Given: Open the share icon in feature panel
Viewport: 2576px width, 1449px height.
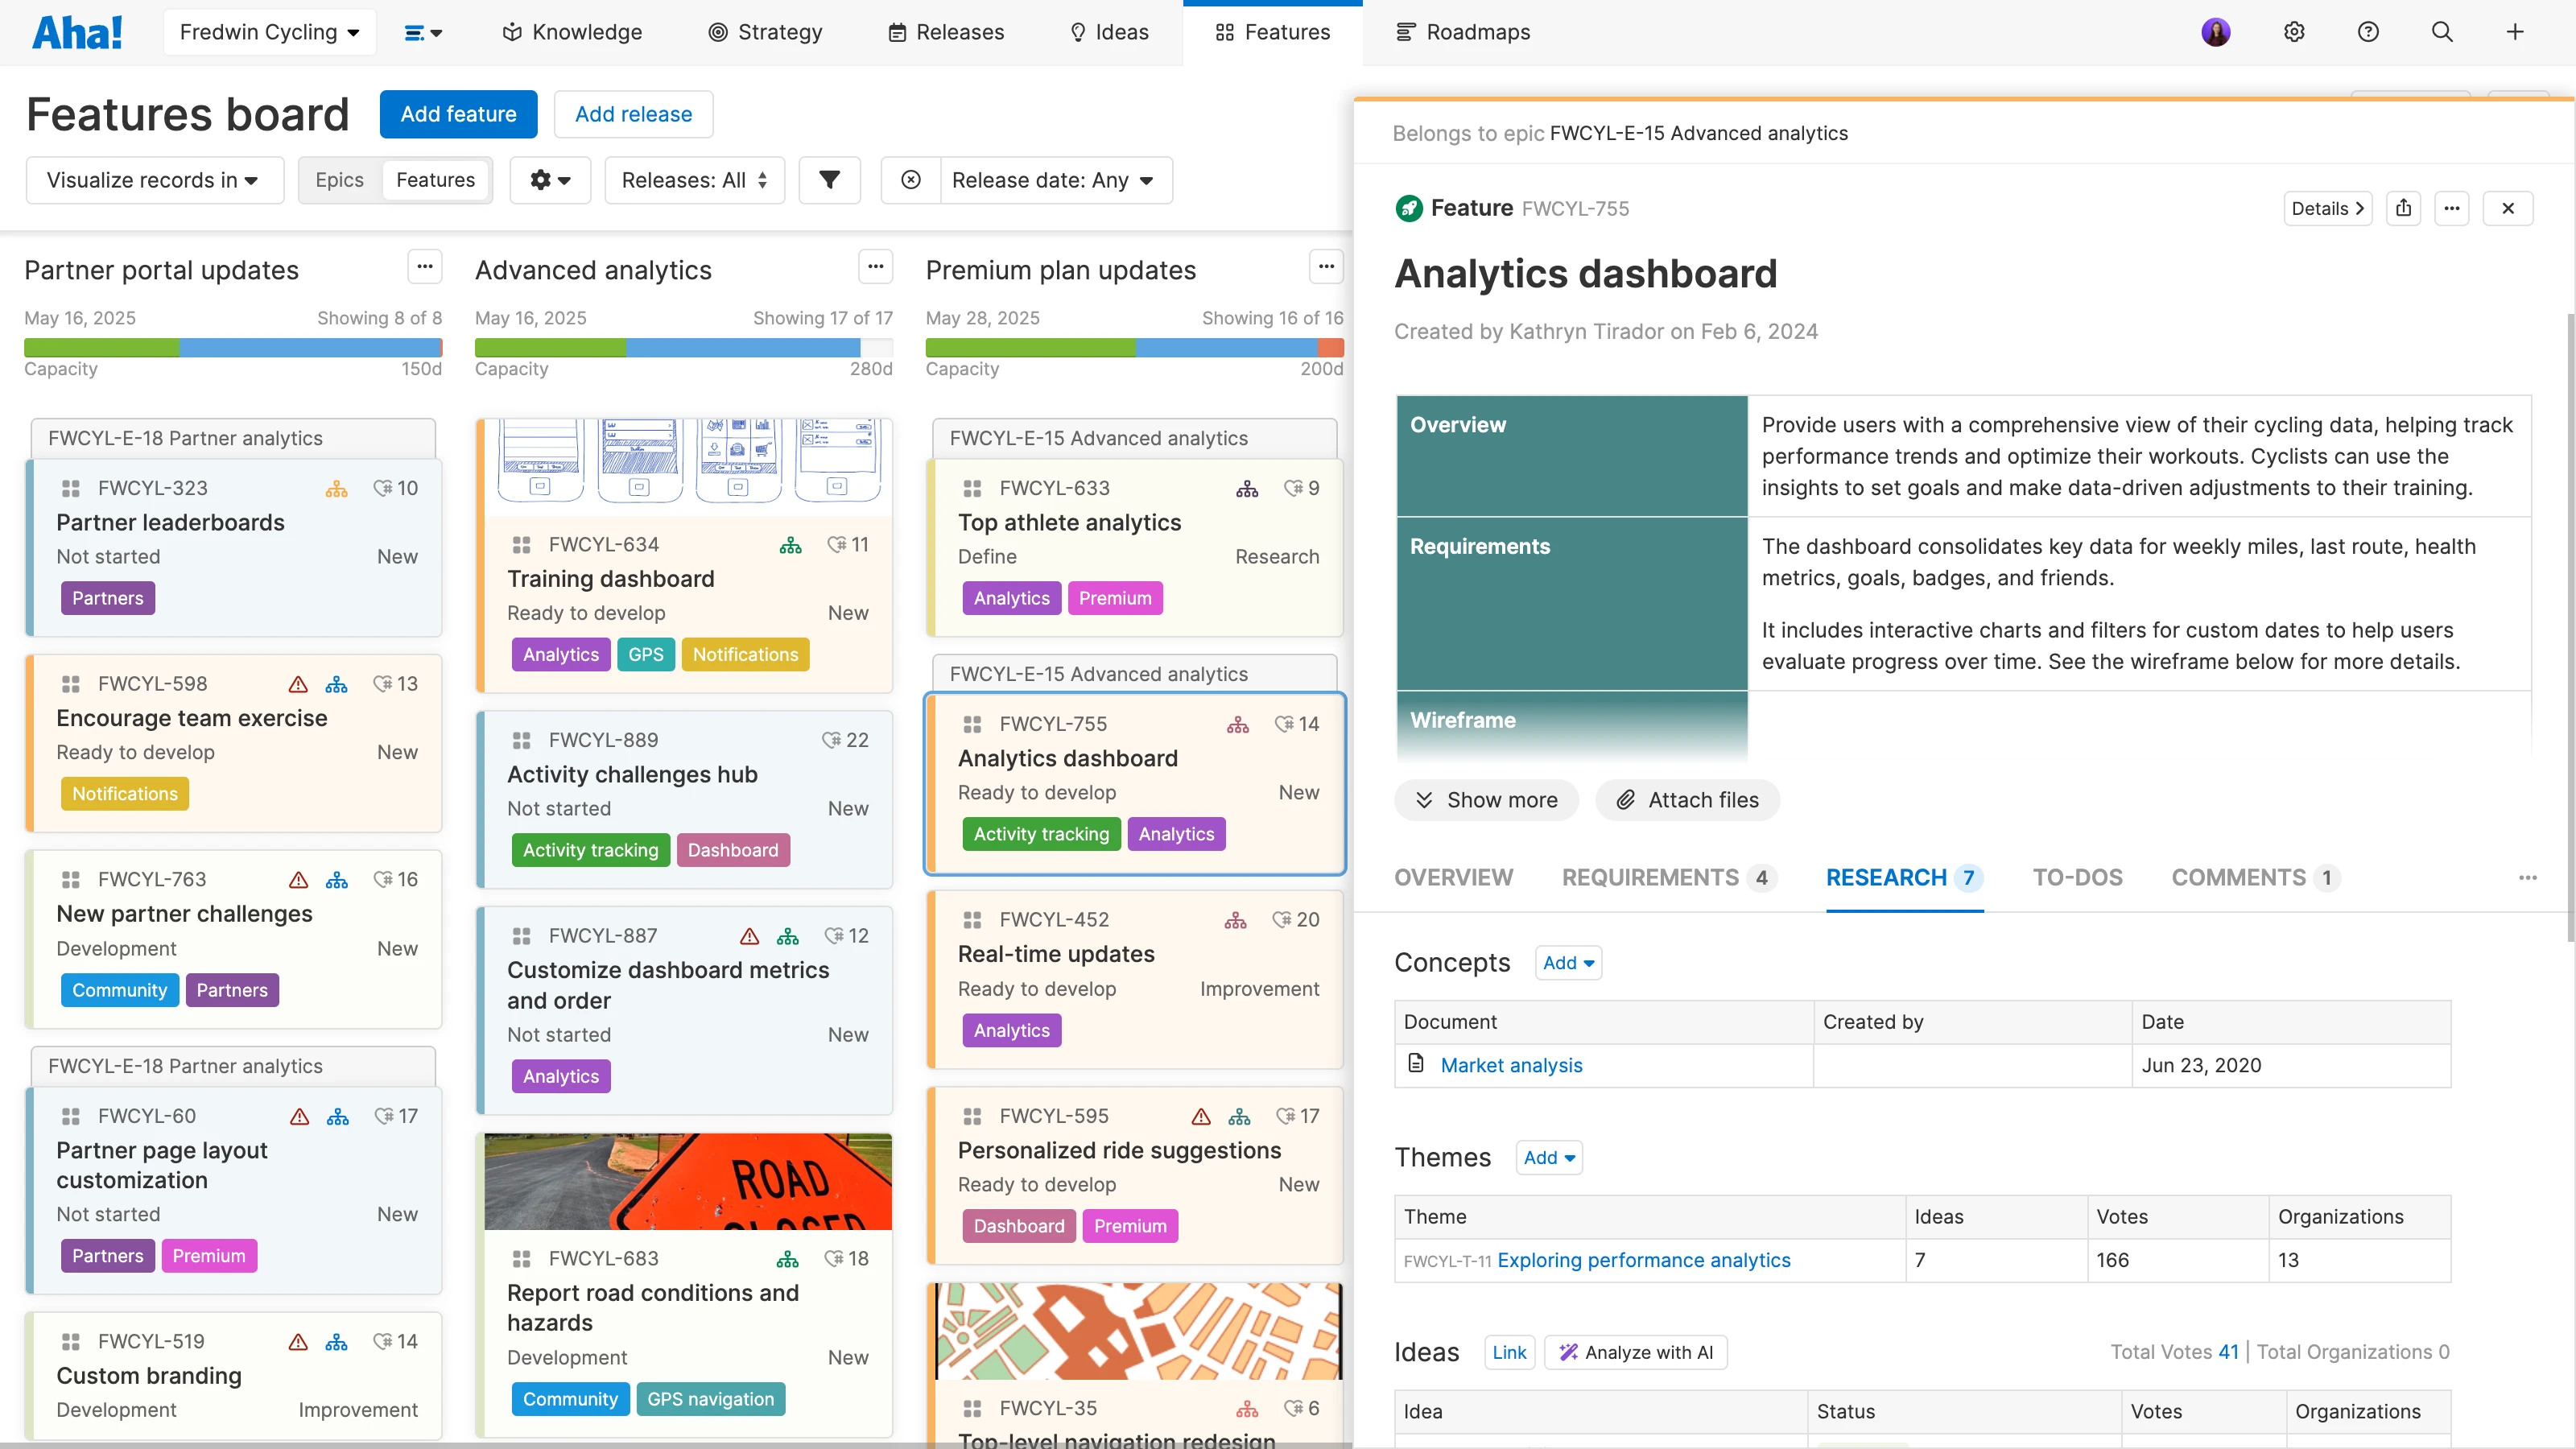Looking at the screenshot, I should 2403,208.
